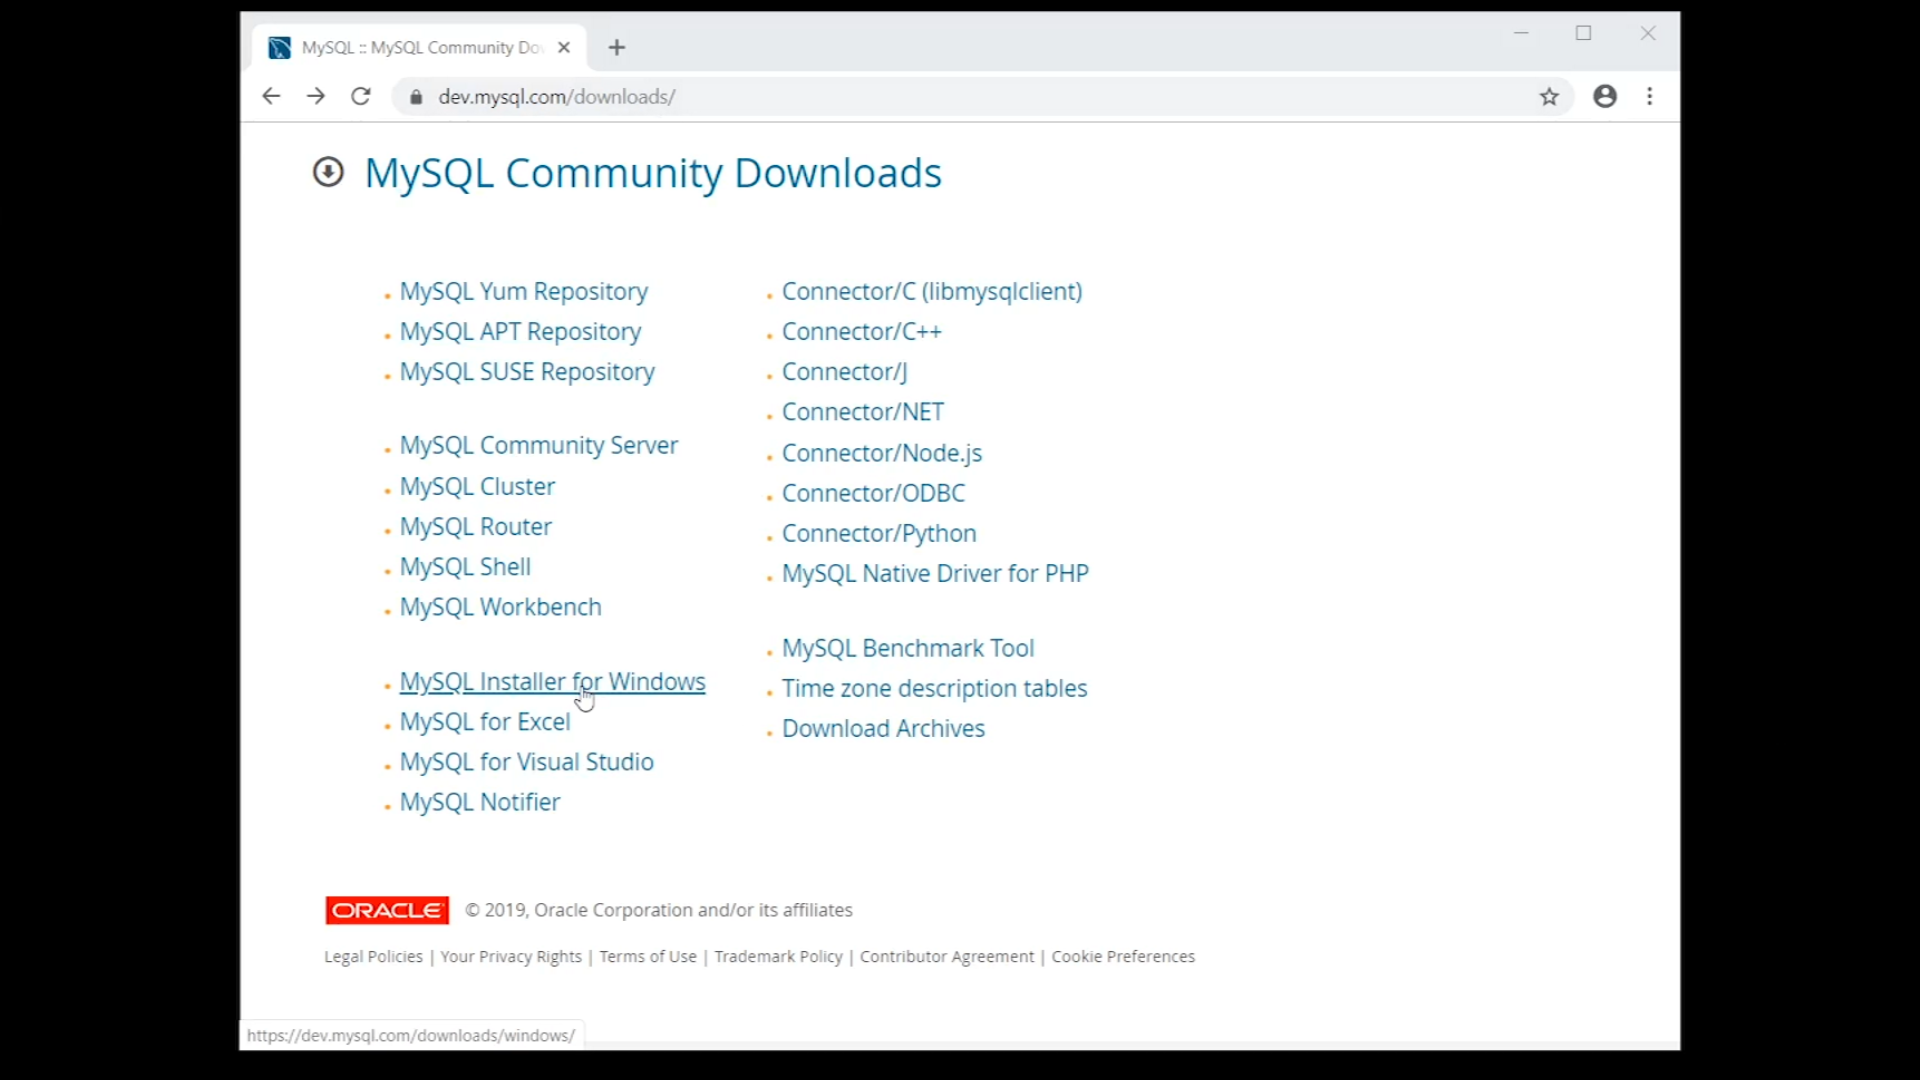Image resolution: width=1920 pixels, height=1080 pixels.
Task: Open a new tab with plus button
Action: coord(617,47)
